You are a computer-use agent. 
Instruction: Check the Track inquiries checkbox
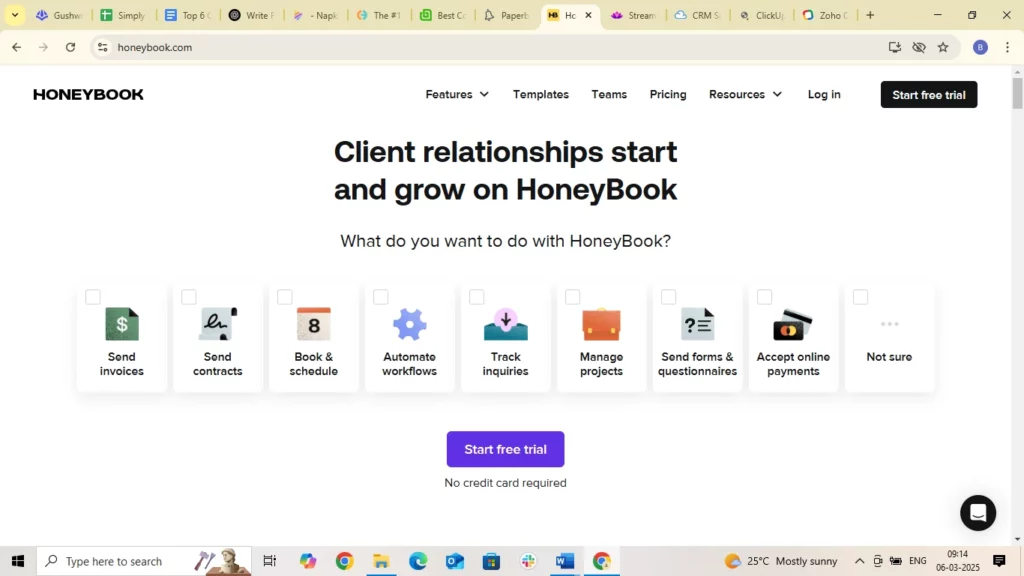tap(477, 296)
